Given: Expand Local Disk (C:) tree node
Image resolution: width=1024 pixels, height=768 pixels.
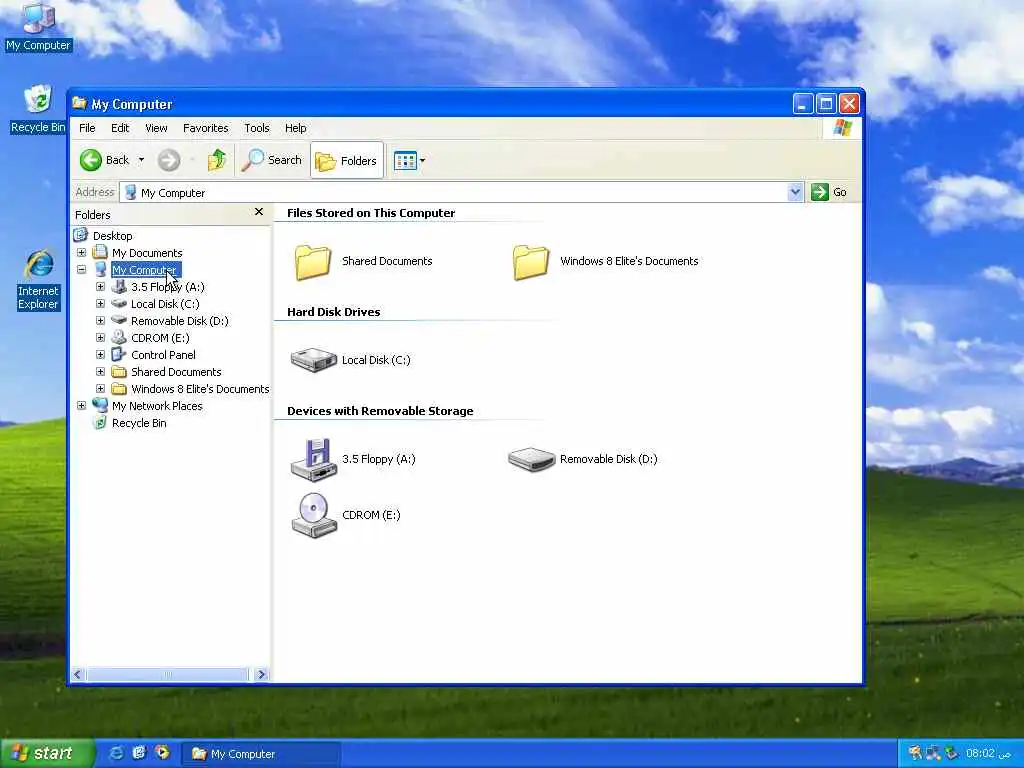Looking at the screenshot, I should (x=101, y=304).
